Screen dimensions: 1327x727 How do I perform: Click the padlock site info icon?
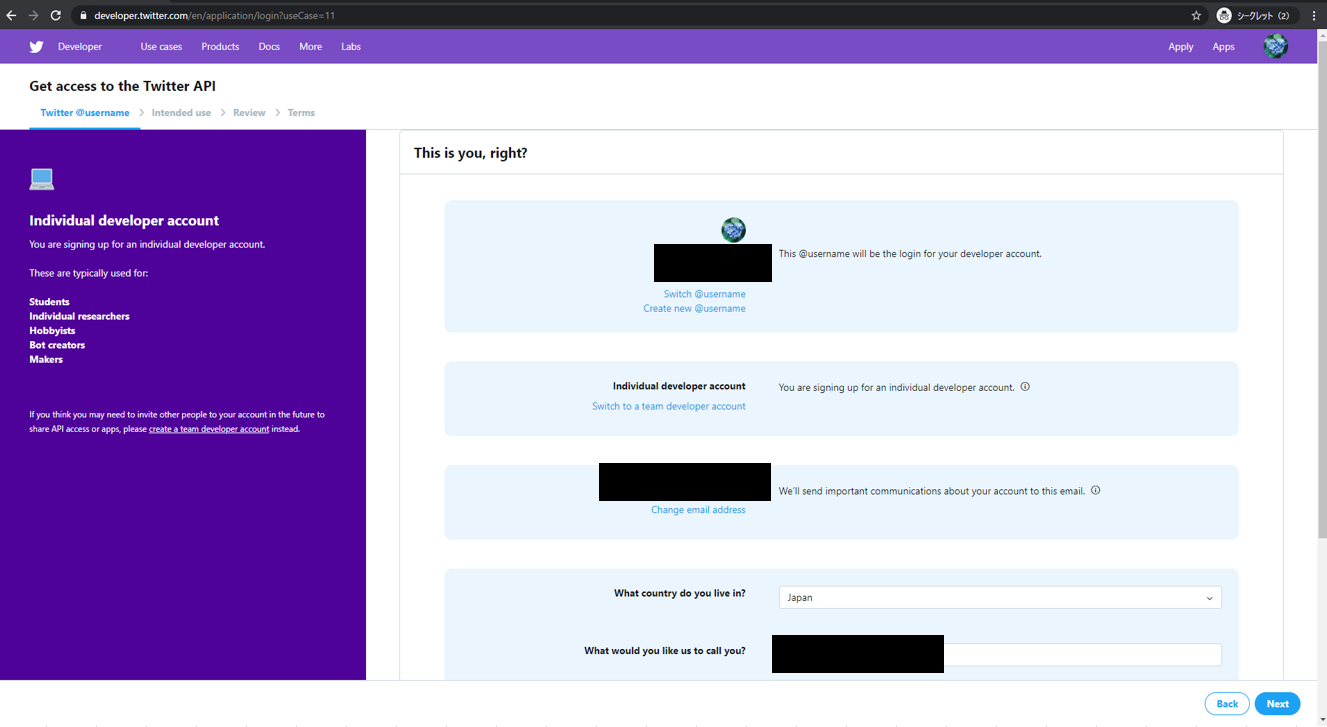point(84,15)
